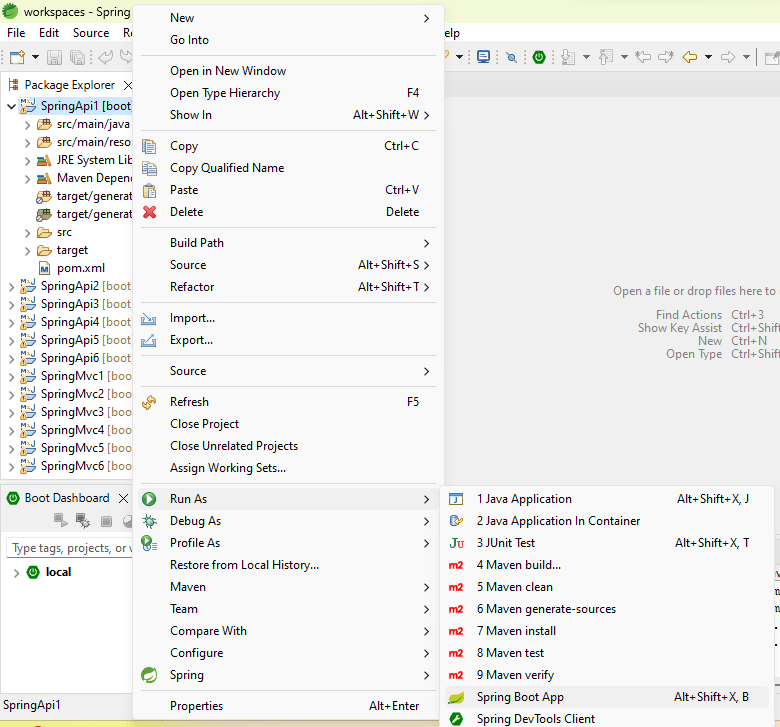The width and height of the screenshot is (780, 727).
Task: Click the New wizard toolbar icon
Action: [x=17, y=57]
